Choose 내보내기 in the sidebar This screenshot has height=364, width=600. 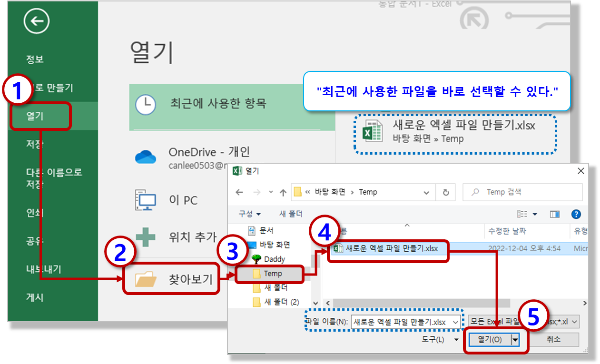click(44, 269)
